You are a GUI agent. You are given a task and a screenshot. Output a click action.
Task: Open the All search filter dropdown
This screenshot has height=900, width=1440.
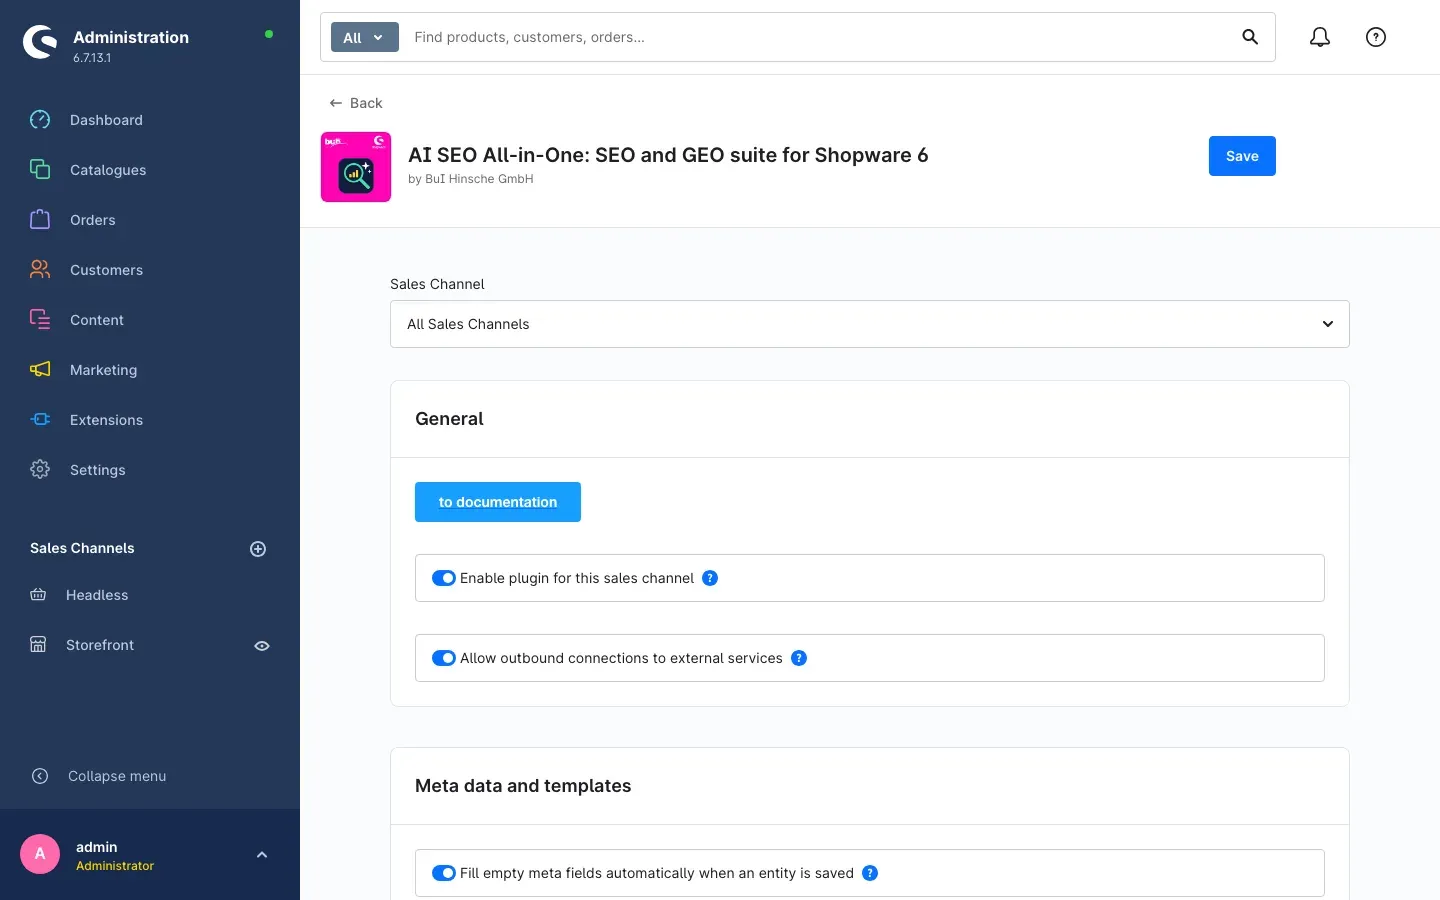point(365,37)
